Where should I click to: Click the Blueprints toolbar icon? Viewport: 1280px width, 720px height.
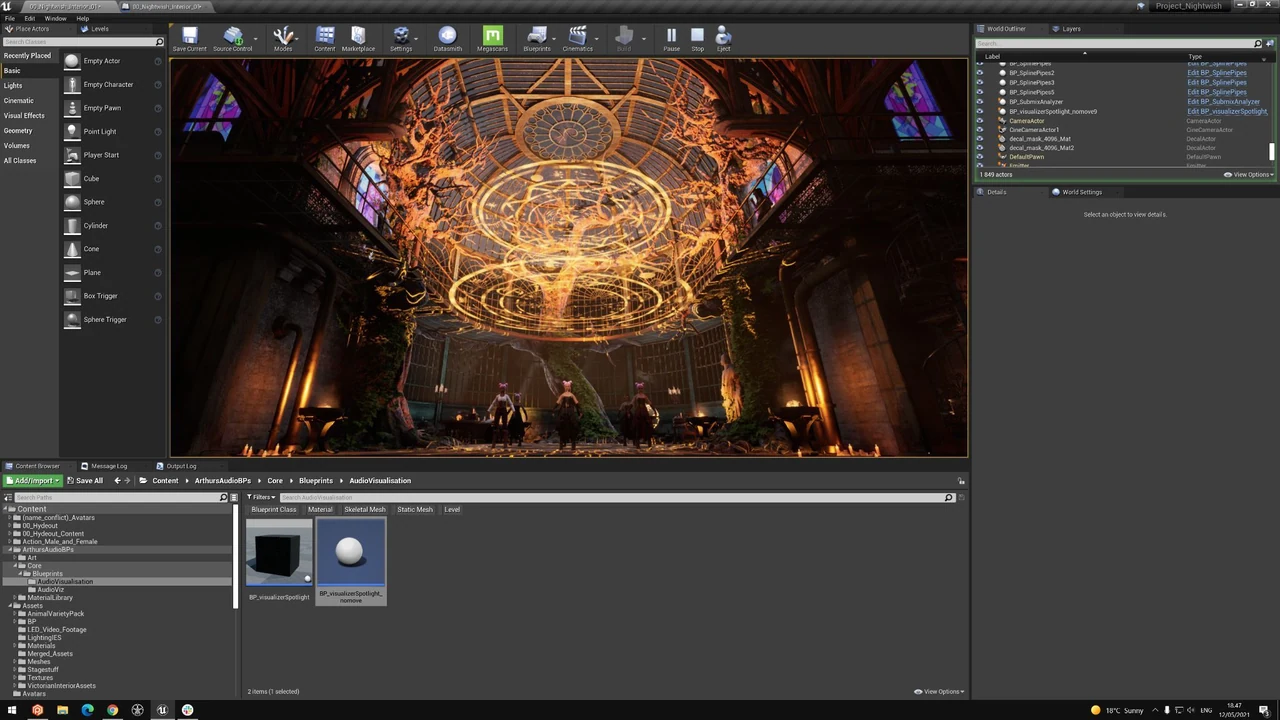pos(537,40)
